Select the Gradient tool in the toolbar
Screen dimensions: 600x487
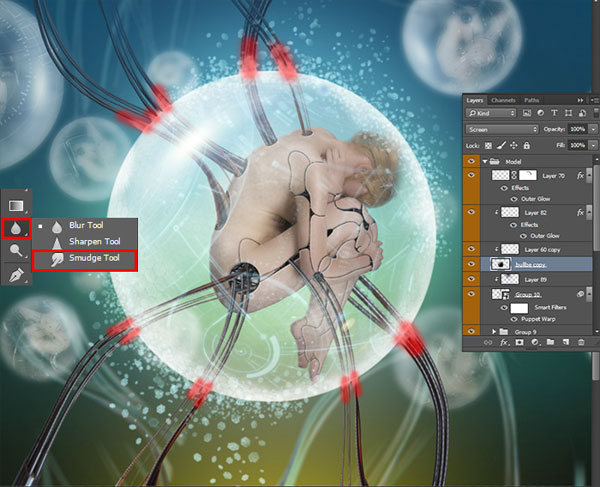(x=16, y=205)
